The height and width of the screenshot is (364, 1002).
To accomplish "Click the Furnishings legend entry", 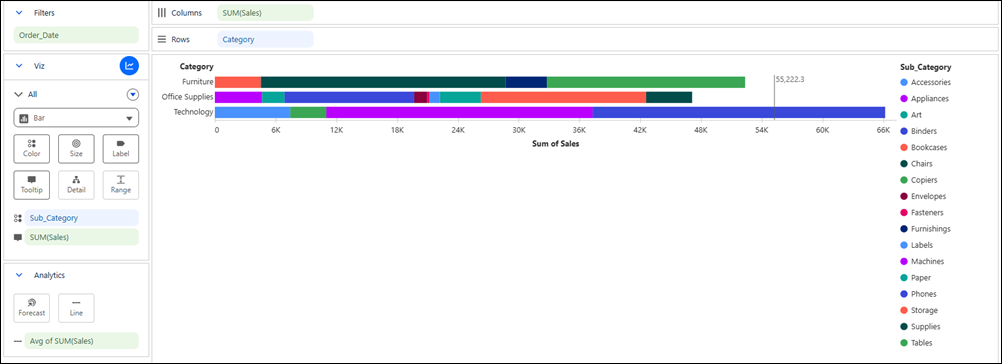I will [x=925, y=229].
